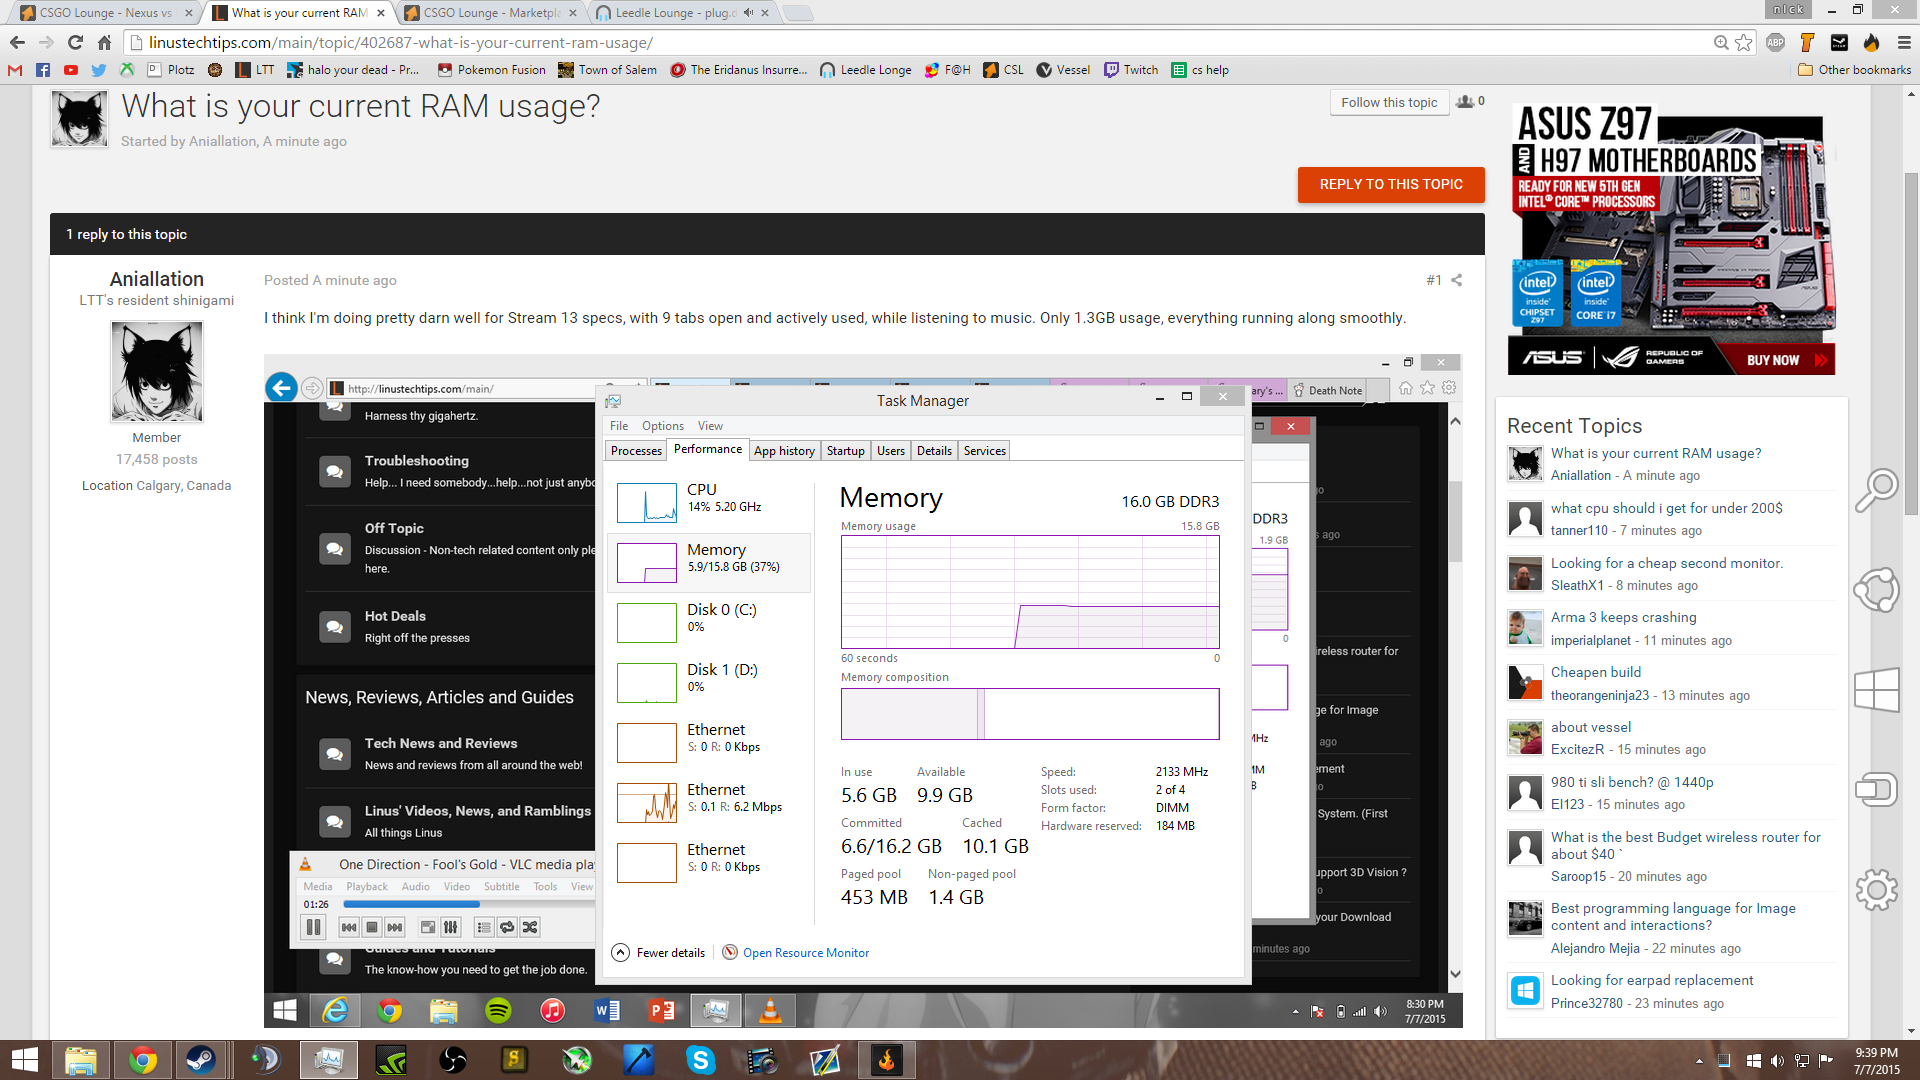1920x1080 pixels.
Task: Open the Windows charms Settings gear
Action: coord(1877,889)
